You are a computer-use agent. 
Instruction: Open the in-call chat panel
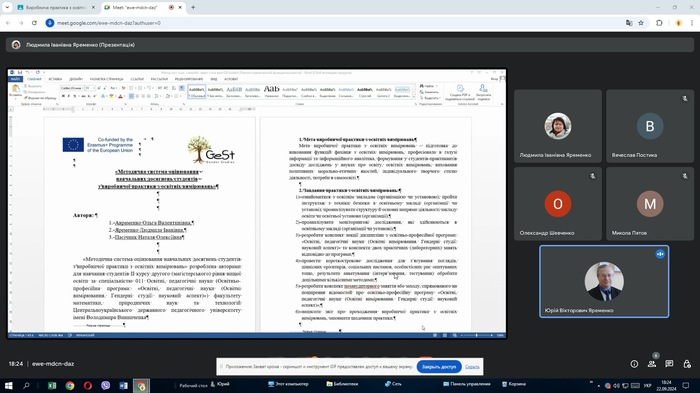tap(669, 364)
